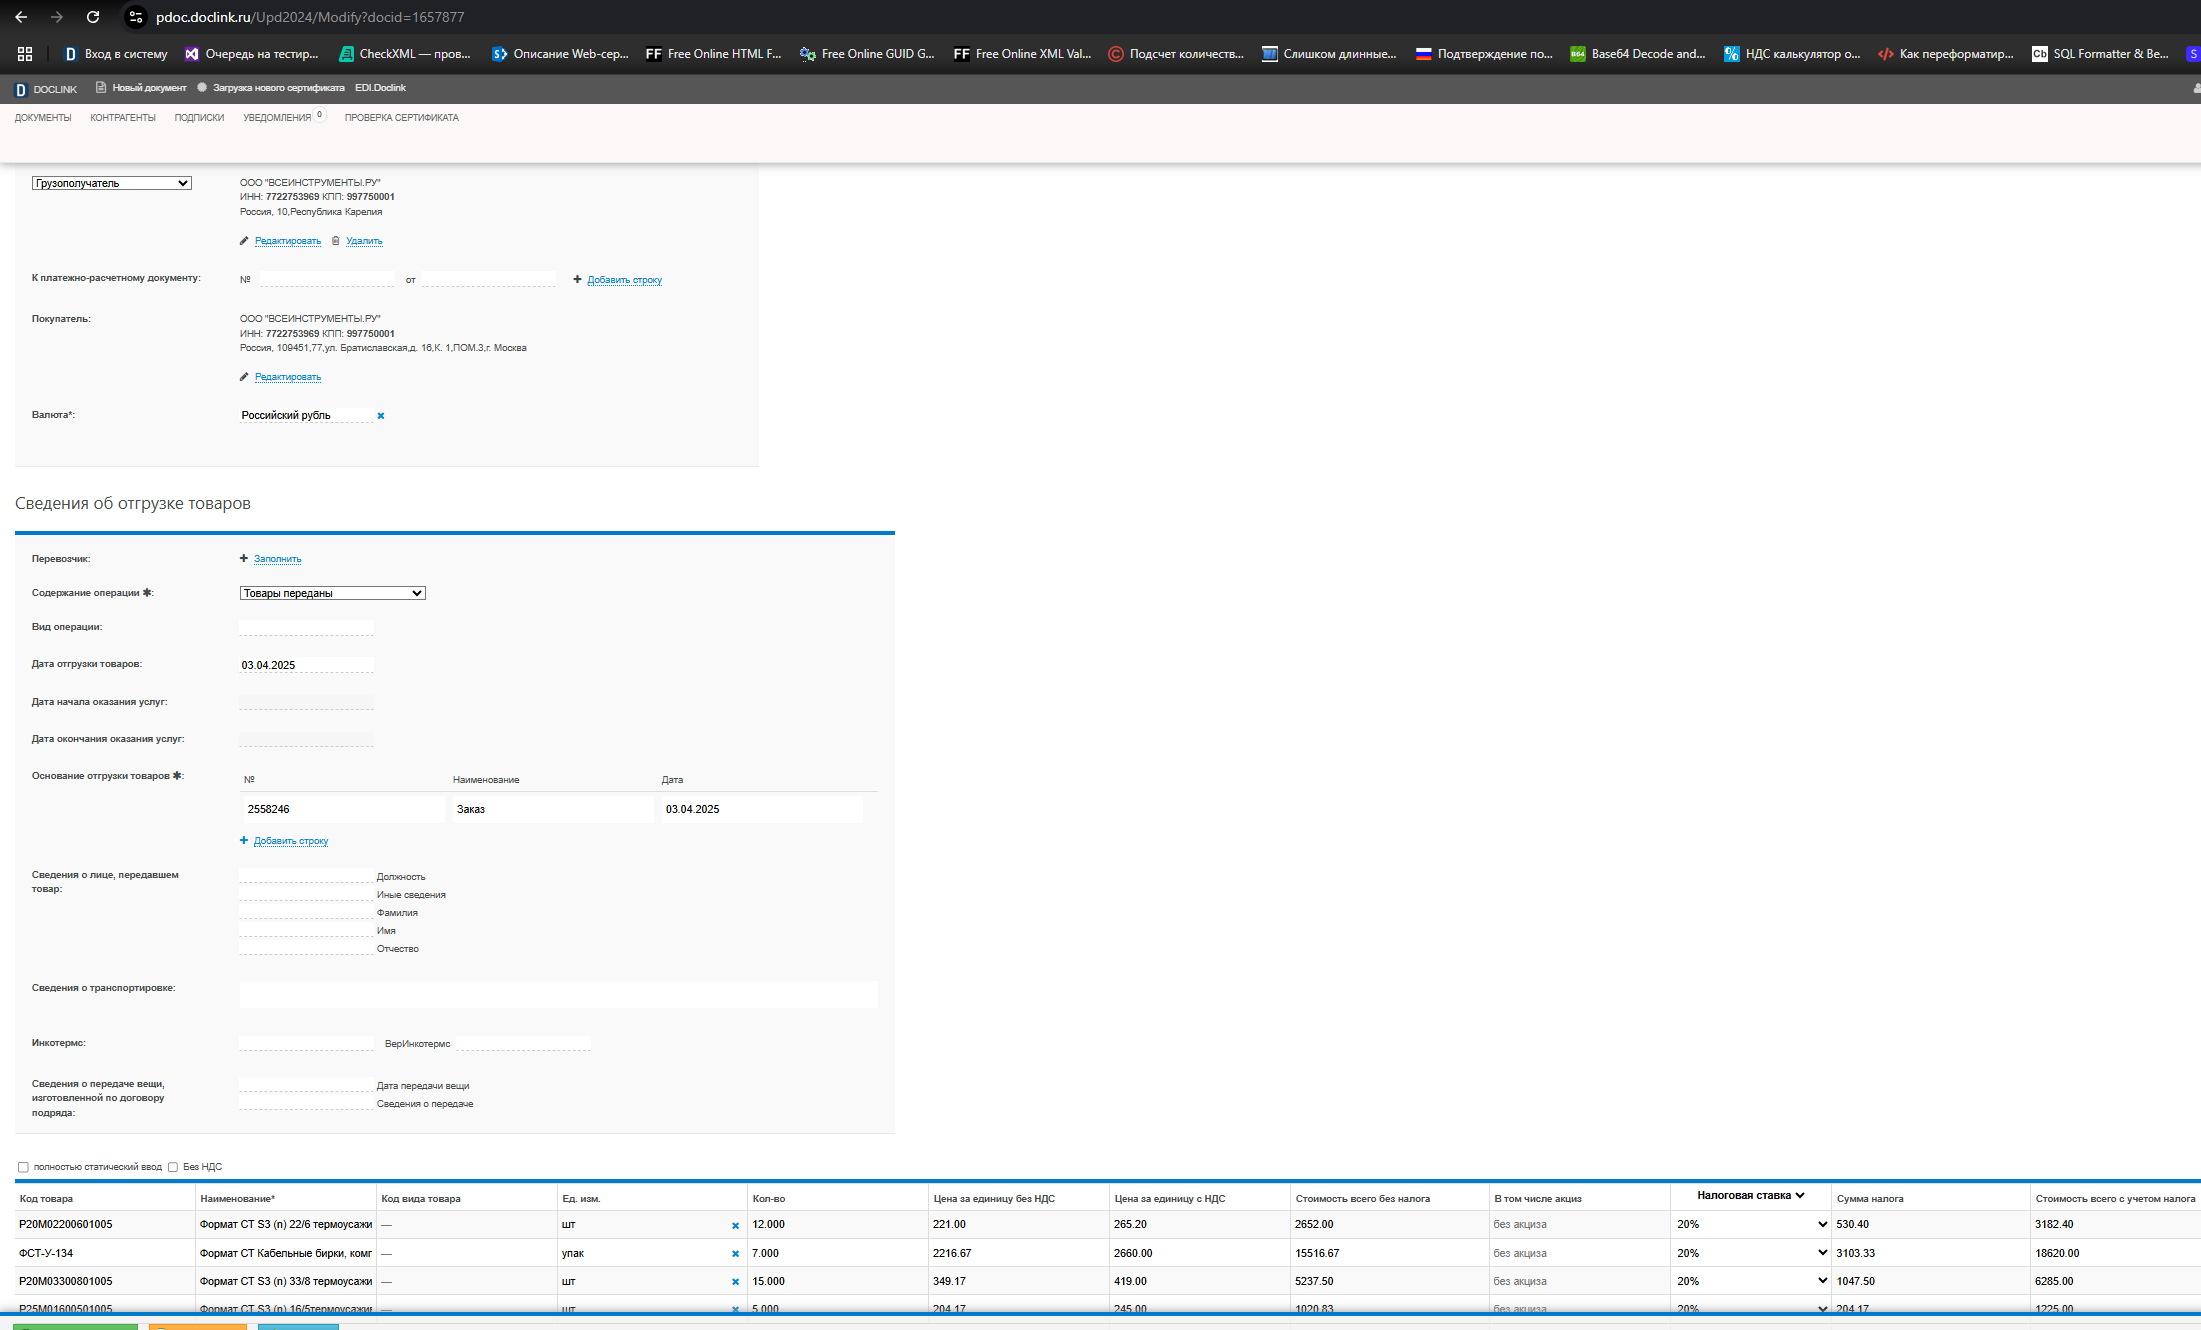Open 'Подсчет количеств...' bookmark
Screen dimensions: 2201x1330
coord(1176,54)
